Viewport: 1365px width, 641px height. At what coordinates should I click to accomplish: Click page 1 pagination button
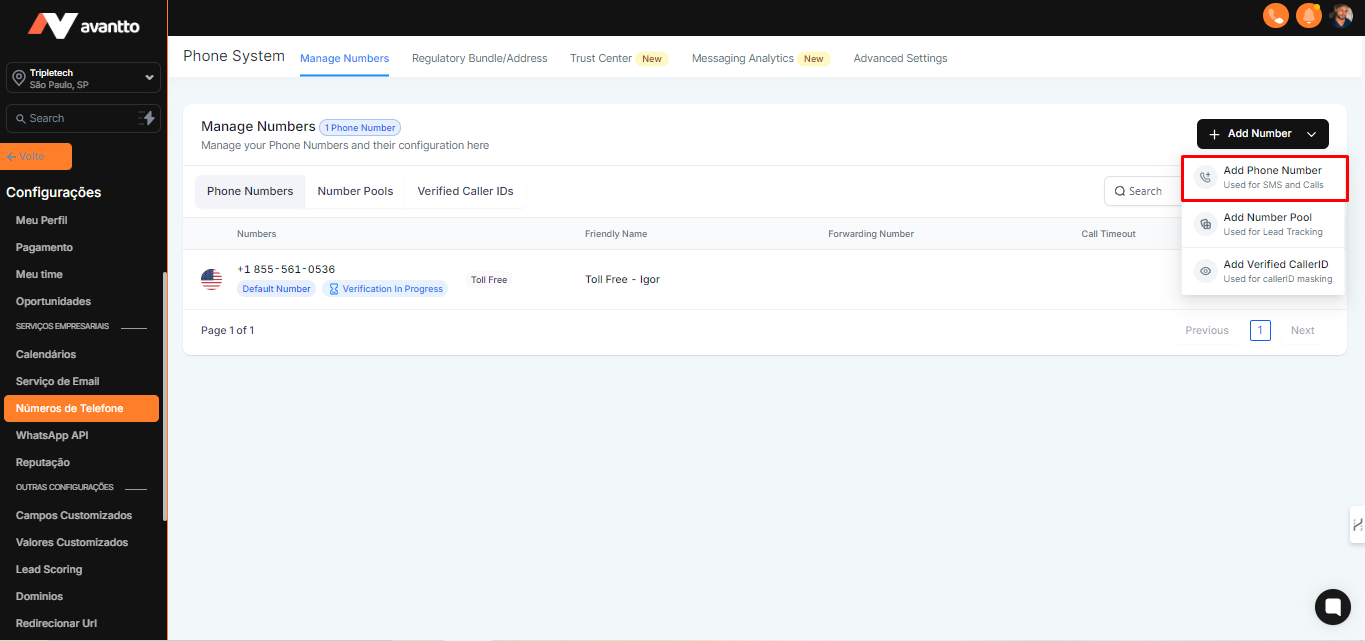pos(1260,330)
